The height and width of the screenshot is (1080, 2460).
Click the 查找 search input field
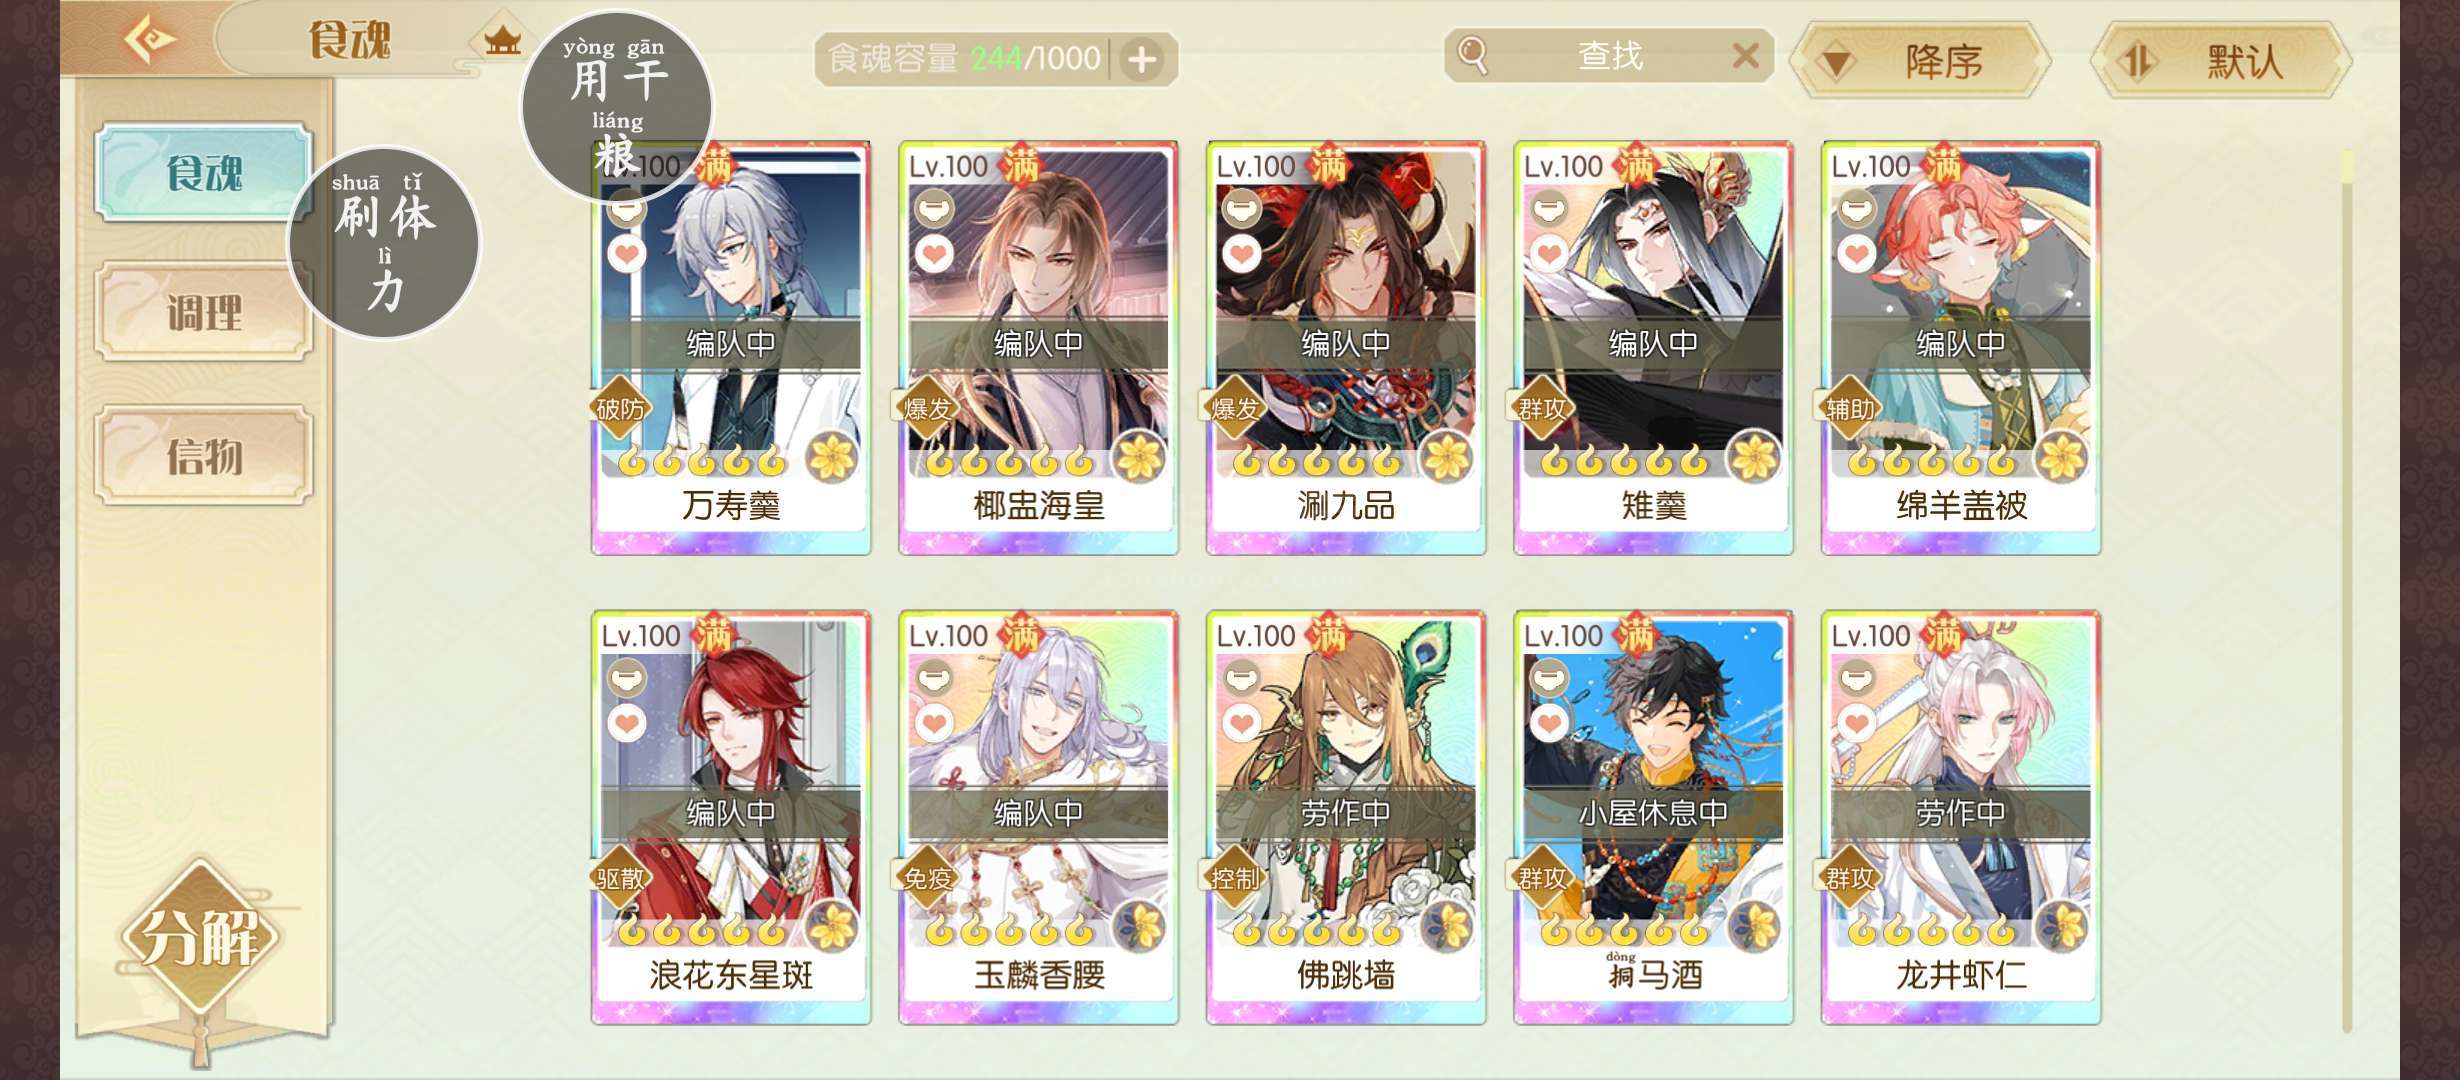pos(1609,55)
